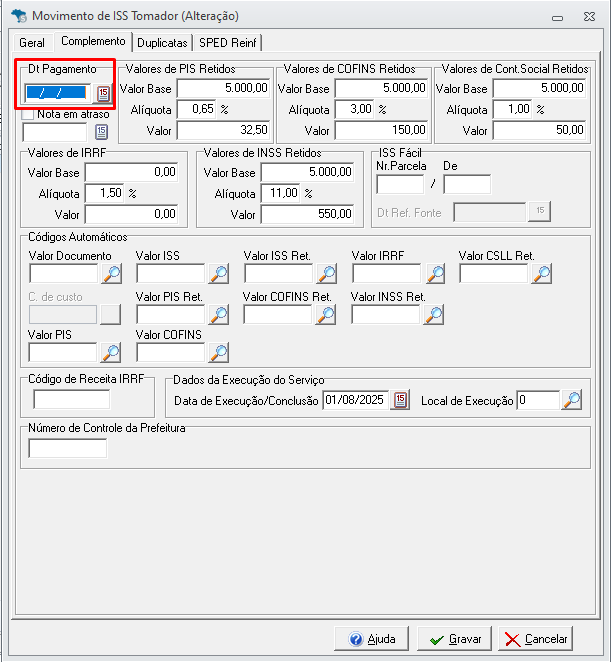Screen dimensions: 611x662
Task: Click the app icon in title bar
Action: click(x=19, y=16)
